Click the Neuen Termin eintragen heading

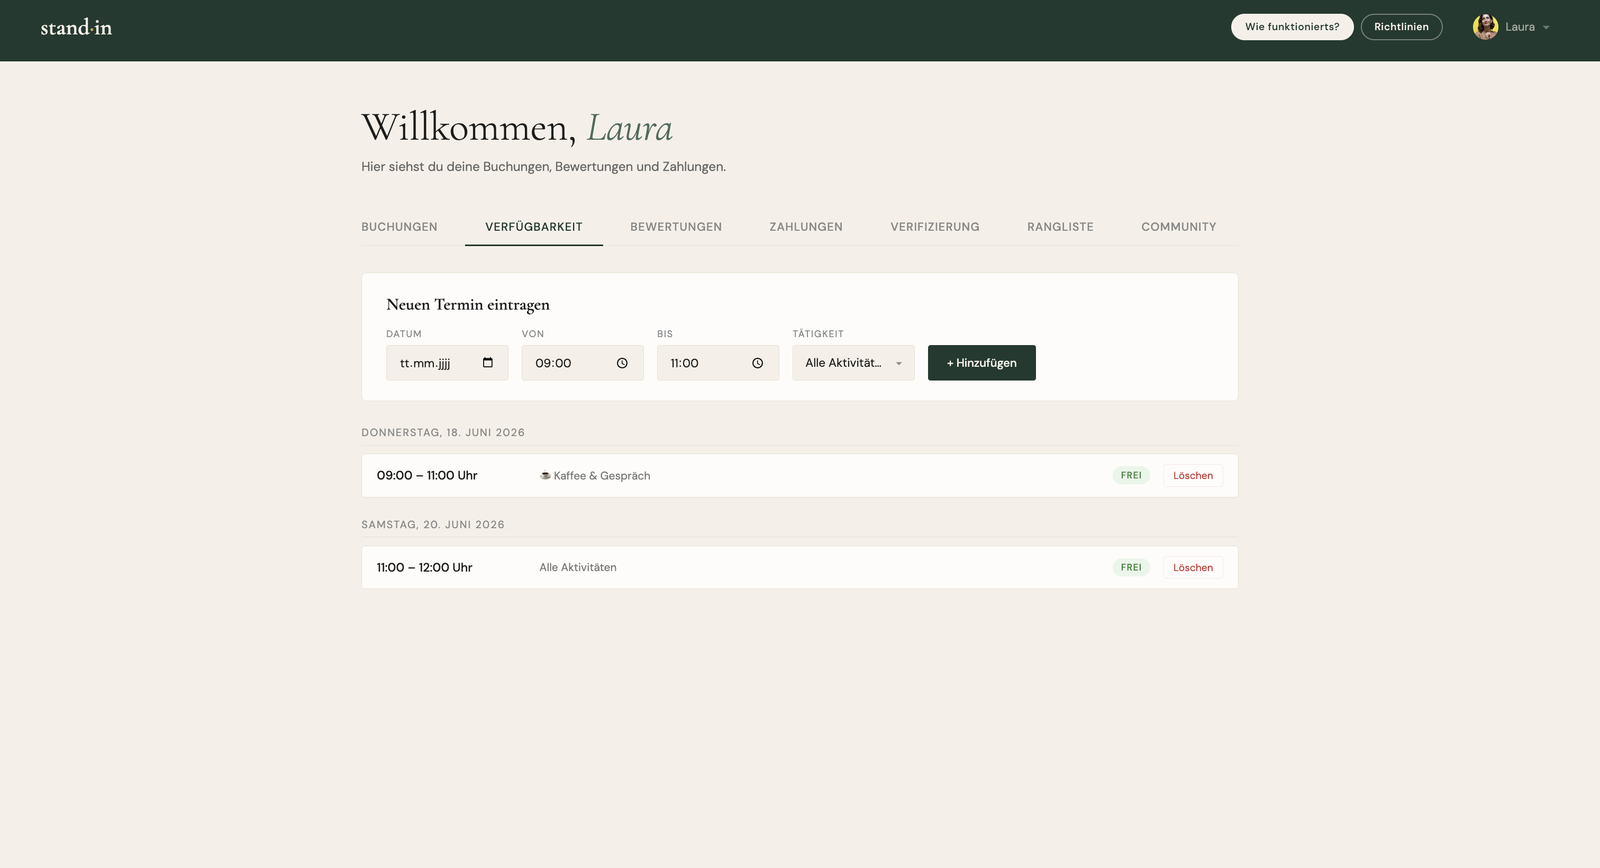pos(468,305)
